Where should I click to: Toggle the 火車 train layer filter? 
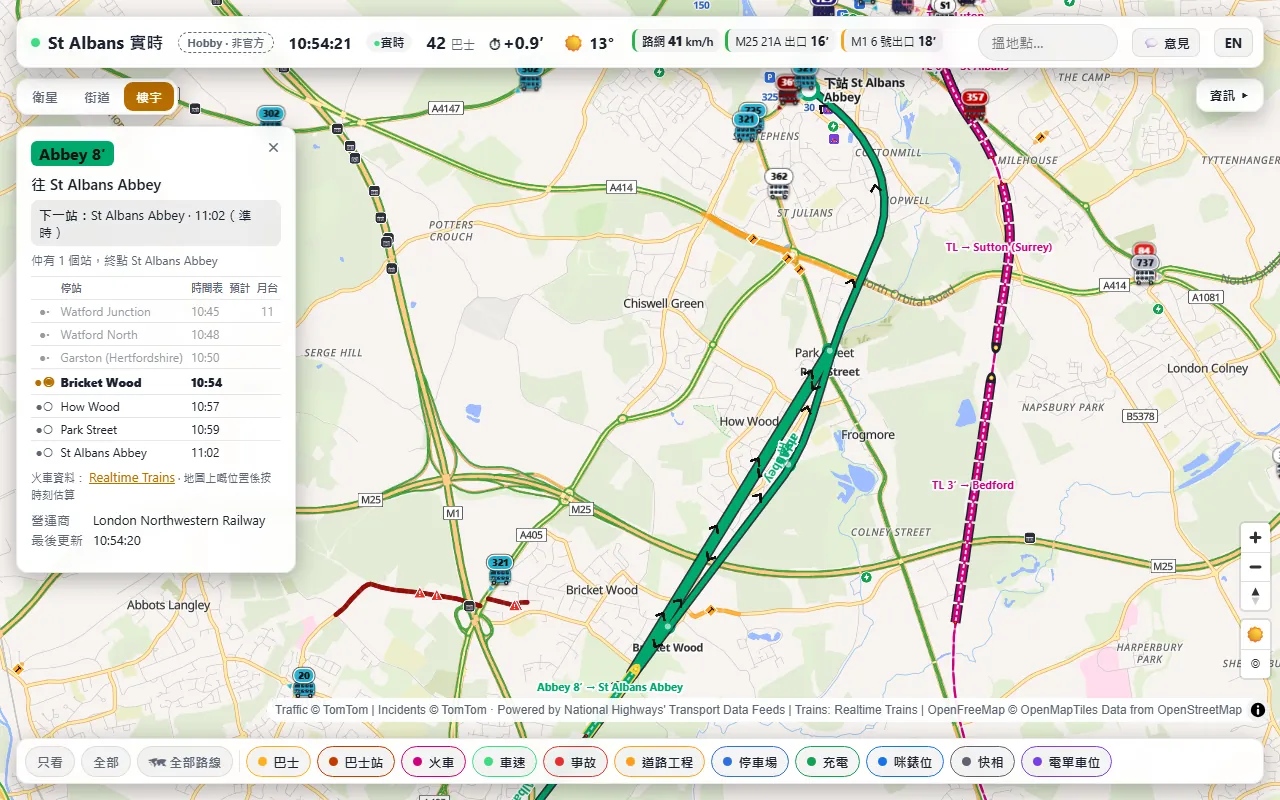click(433, 762)
